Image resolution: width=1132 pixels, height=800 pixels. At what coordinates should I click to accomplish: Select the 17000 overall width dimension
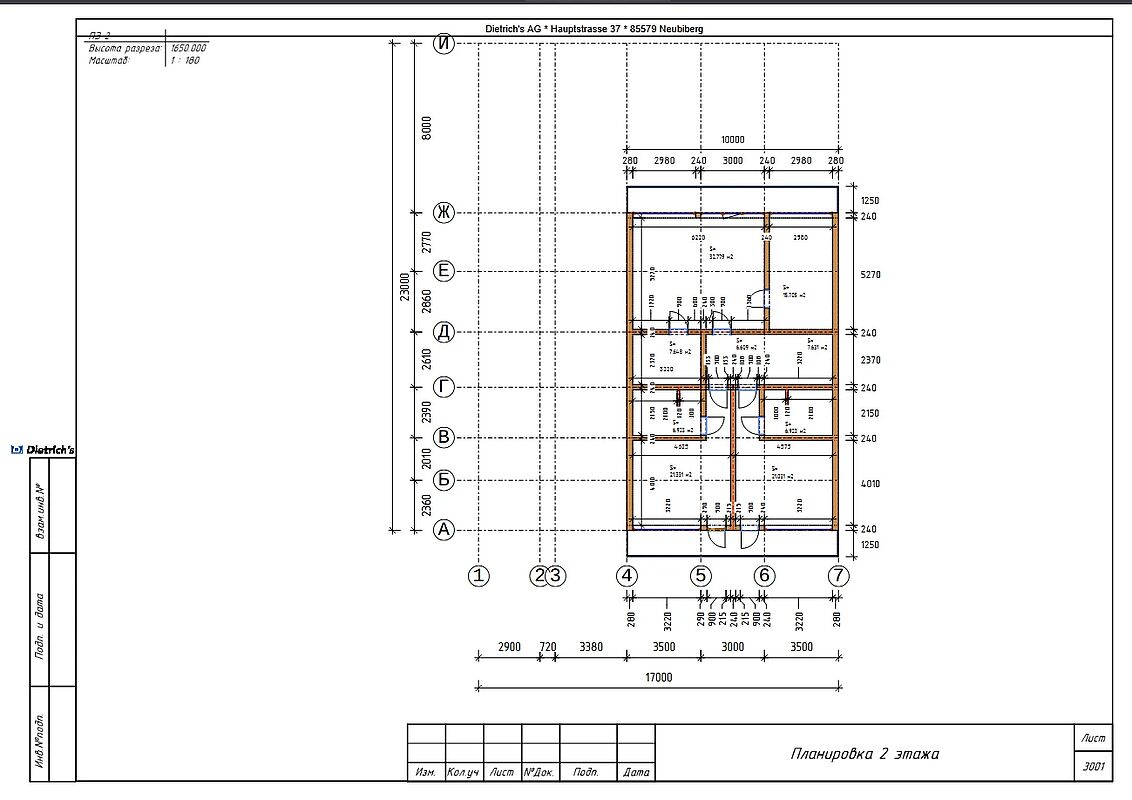[658, 677]
